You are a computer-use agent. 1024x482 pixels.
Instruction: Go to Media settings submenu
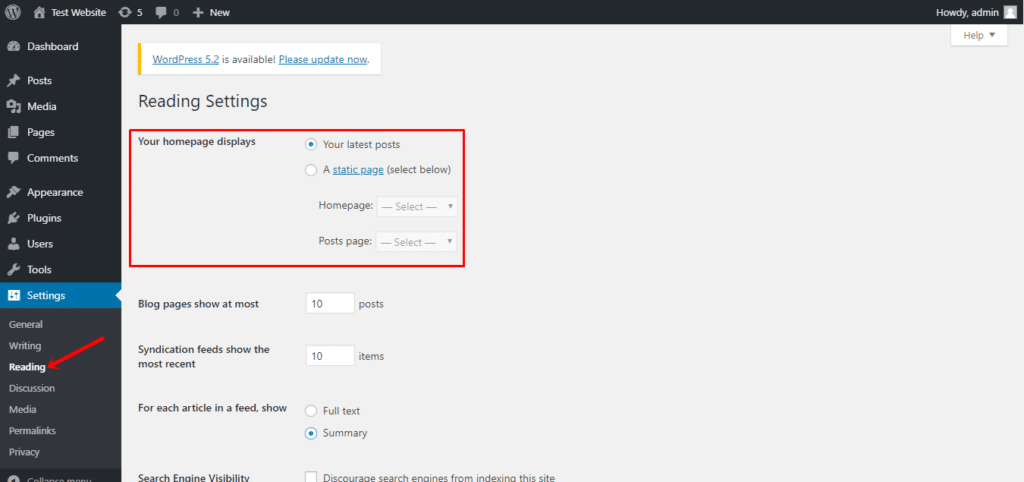(23, 410)
